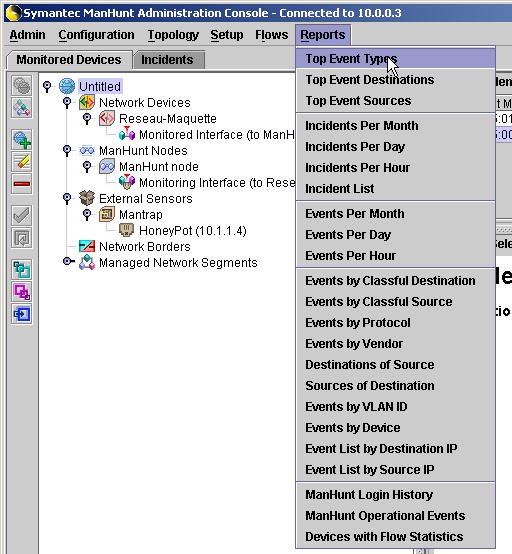Select Events by Classful Destination
The image size is (512, 554).
(x=395, y=281)
